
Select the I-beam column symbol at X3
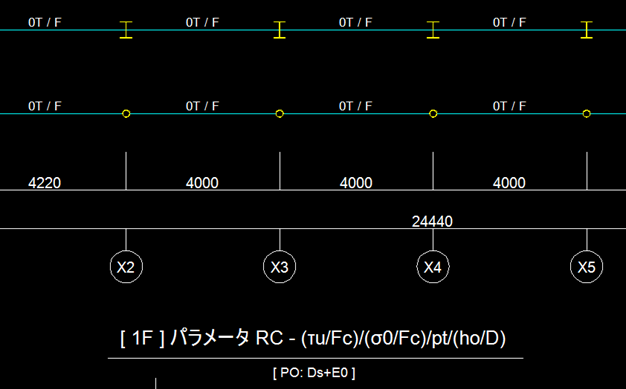coord(279,30)
